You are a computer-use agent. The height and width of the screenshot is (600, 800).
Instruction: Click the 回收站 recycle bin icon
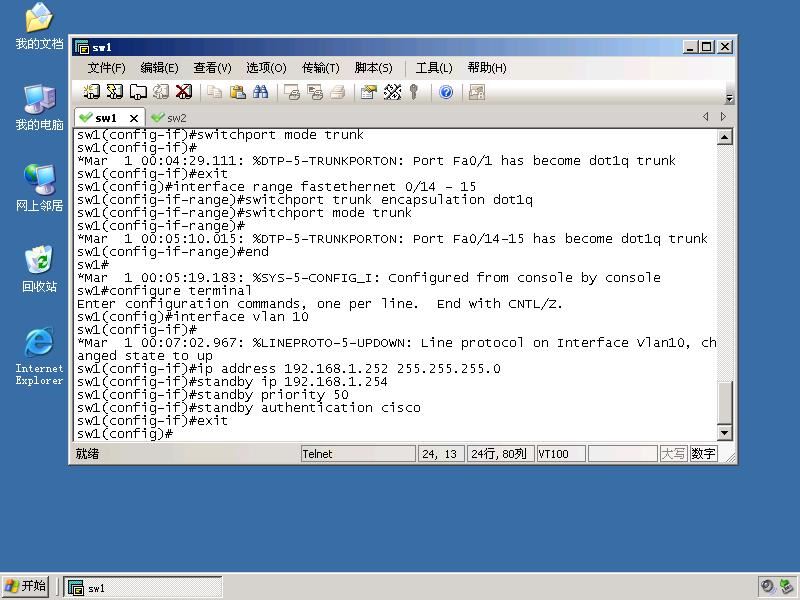pyautogui.click(x=39, y=269)
